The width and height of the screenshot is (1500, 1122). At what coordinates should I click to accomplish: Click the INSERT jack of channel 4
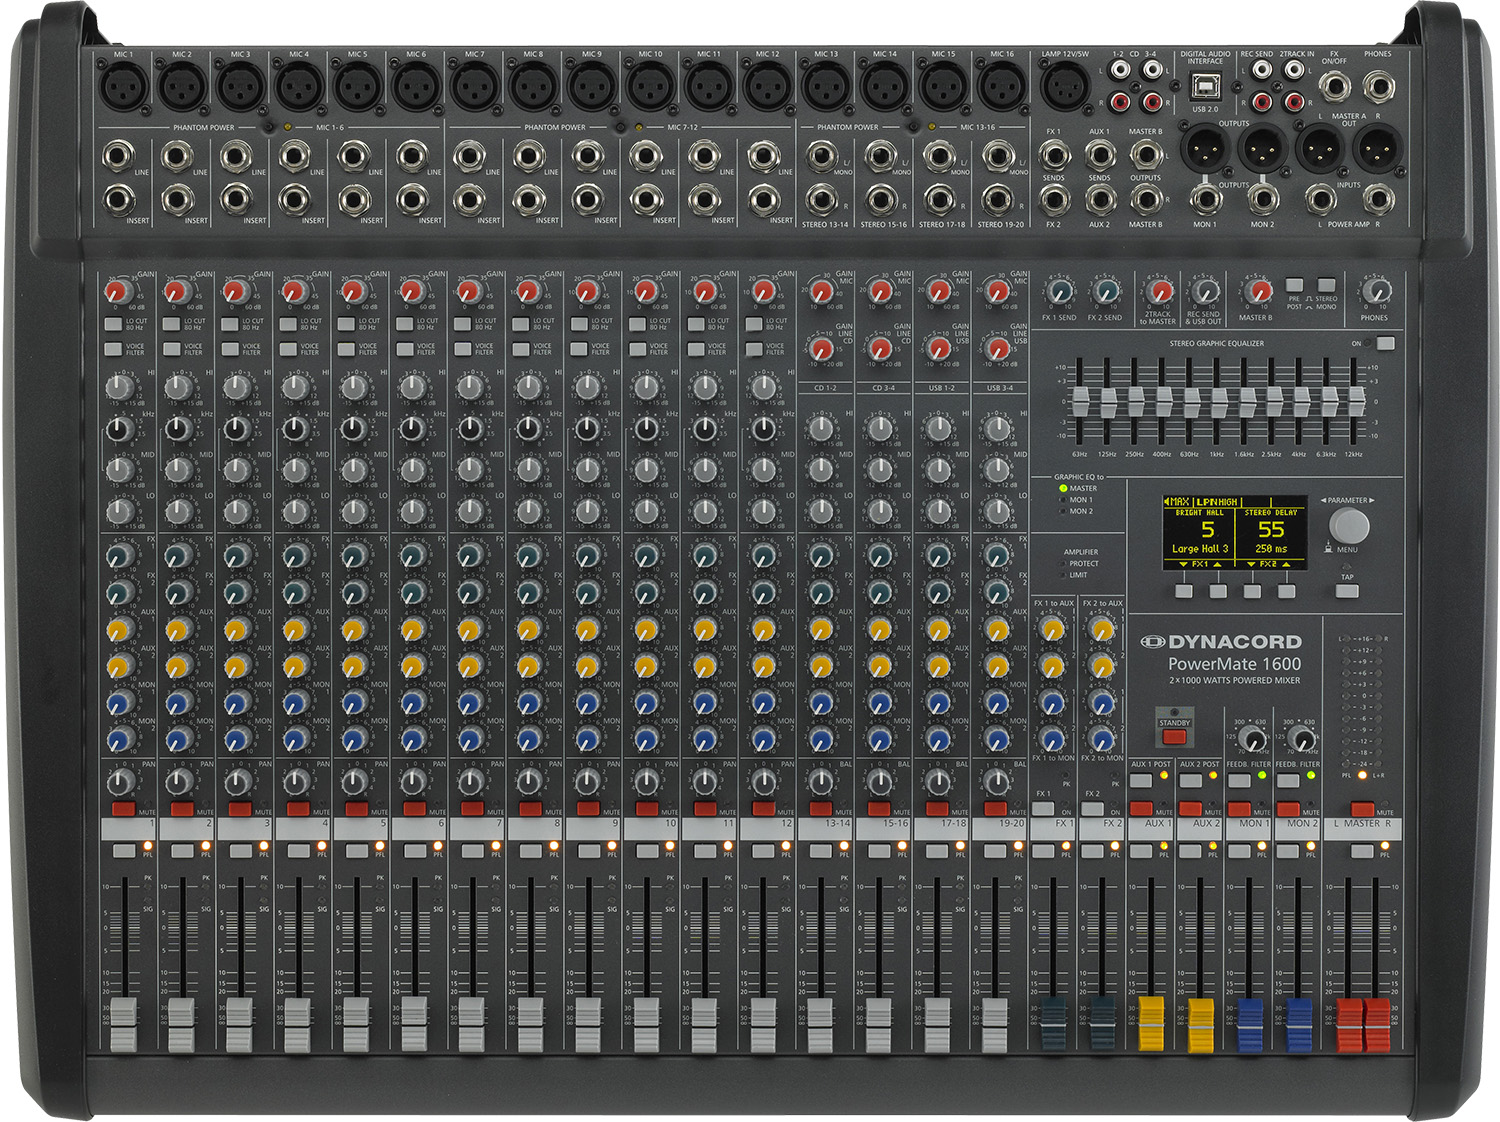(x=294, y=200)
